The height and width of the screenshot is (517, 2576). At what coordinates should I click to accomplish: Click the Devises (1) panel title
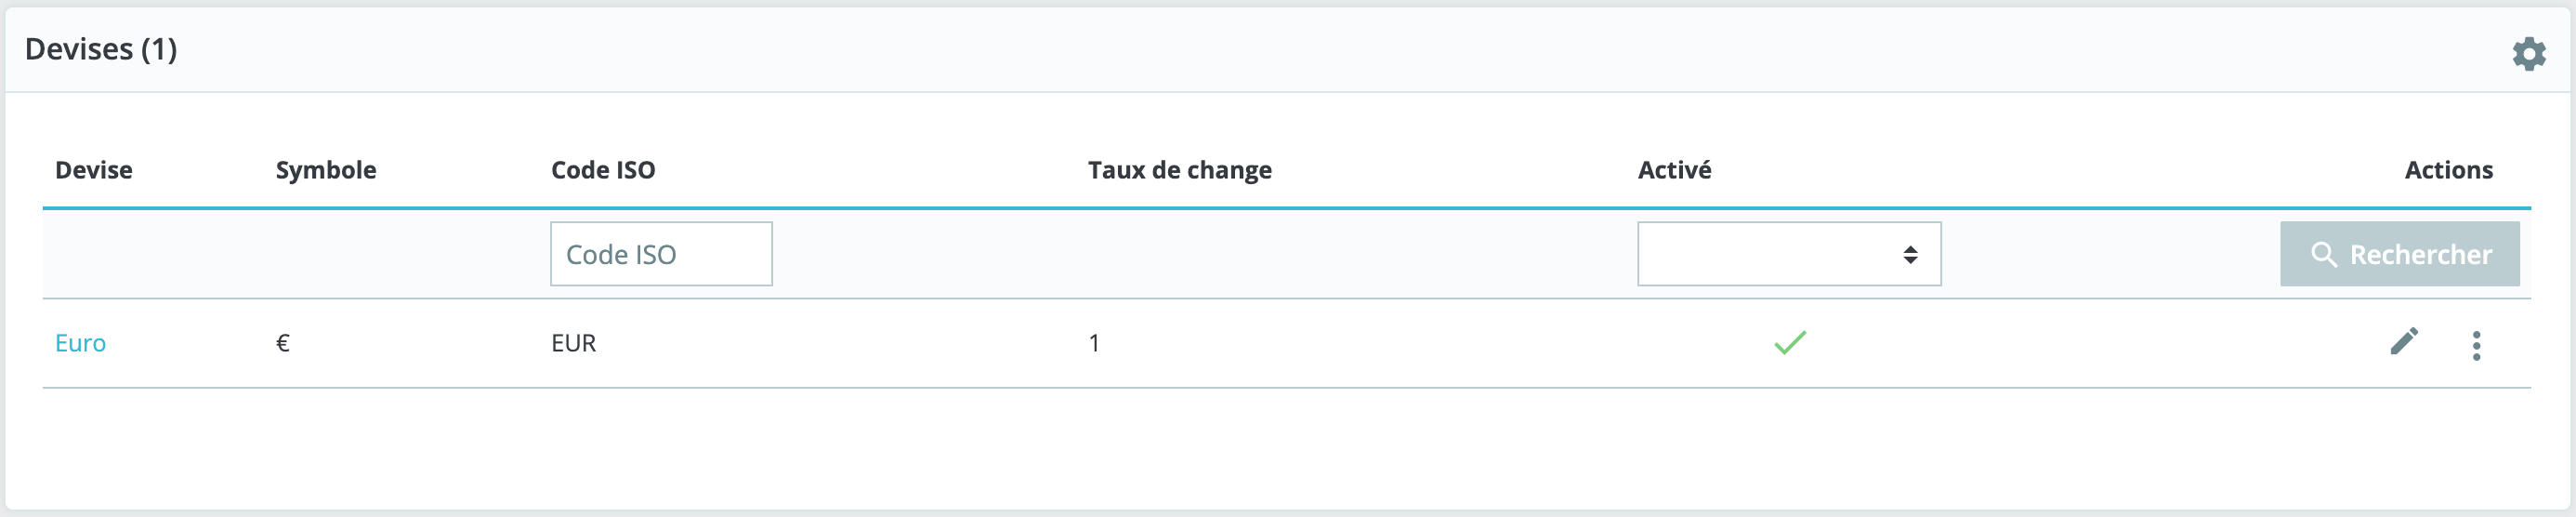[x=101, y=49]
